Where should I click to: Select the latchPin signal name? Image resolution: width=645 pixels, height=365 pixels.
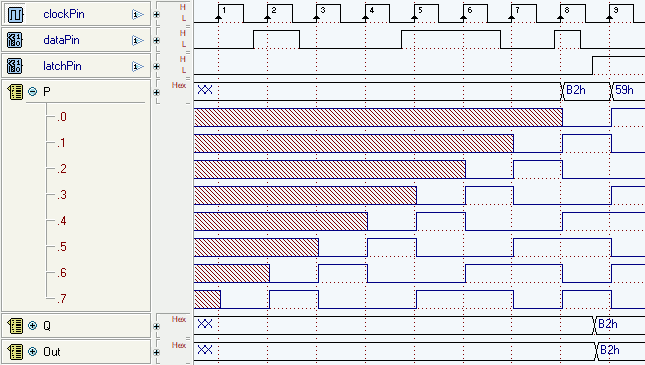click(62, 66)
